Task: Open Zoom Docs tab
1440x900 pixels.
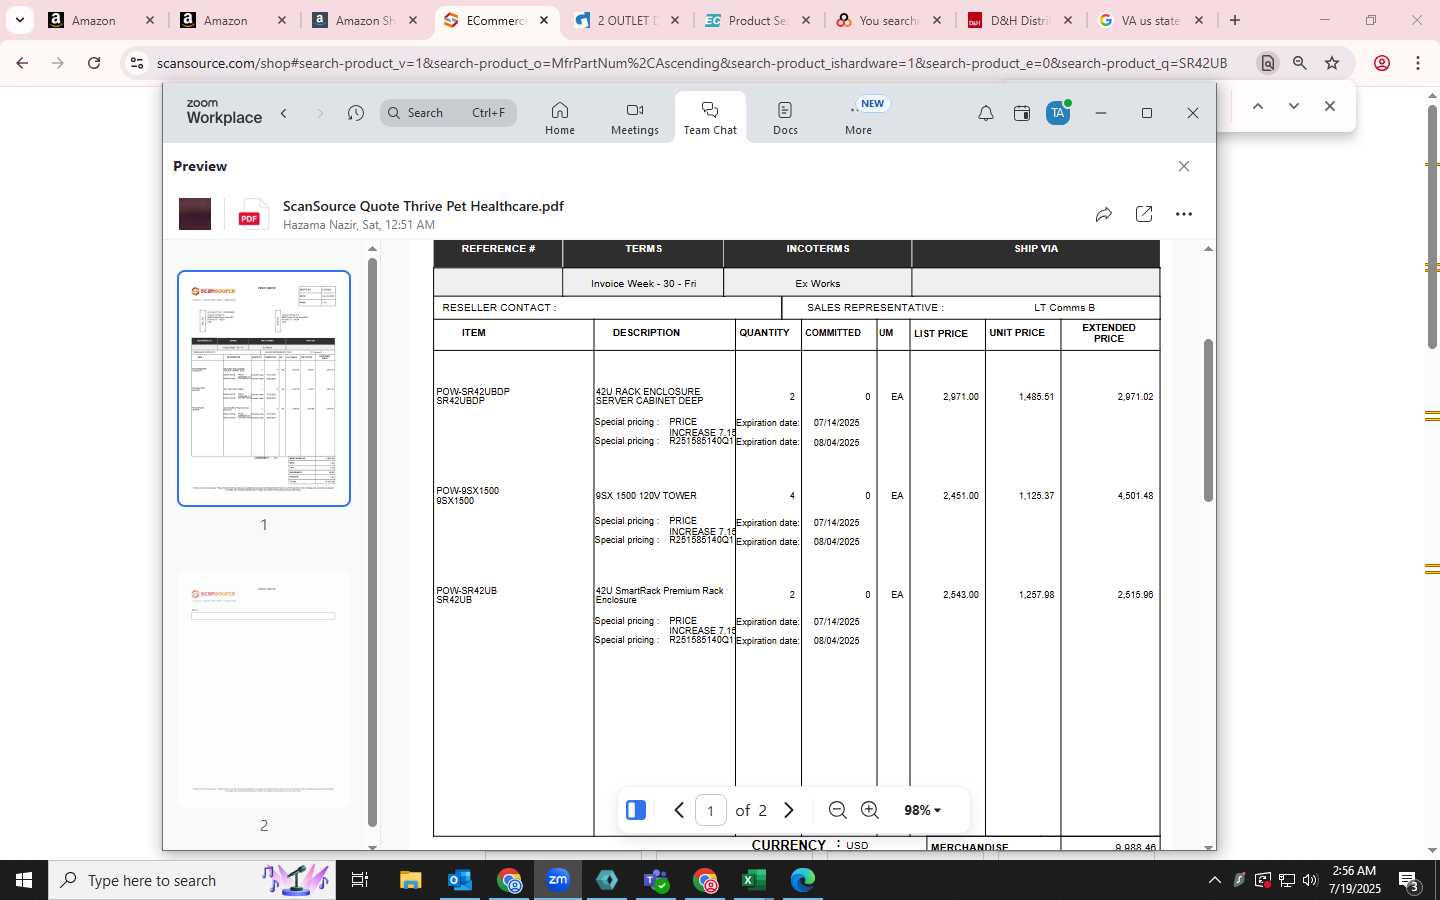Action: [x=785, y=118]
